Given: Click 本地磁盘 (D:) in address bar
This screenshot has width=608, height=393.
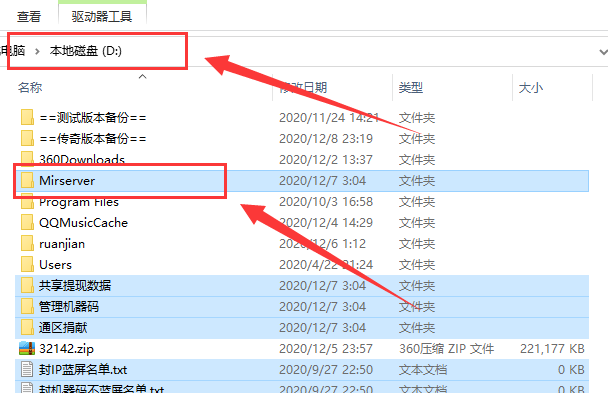Looking at the screenshot, I should (86, 51).
